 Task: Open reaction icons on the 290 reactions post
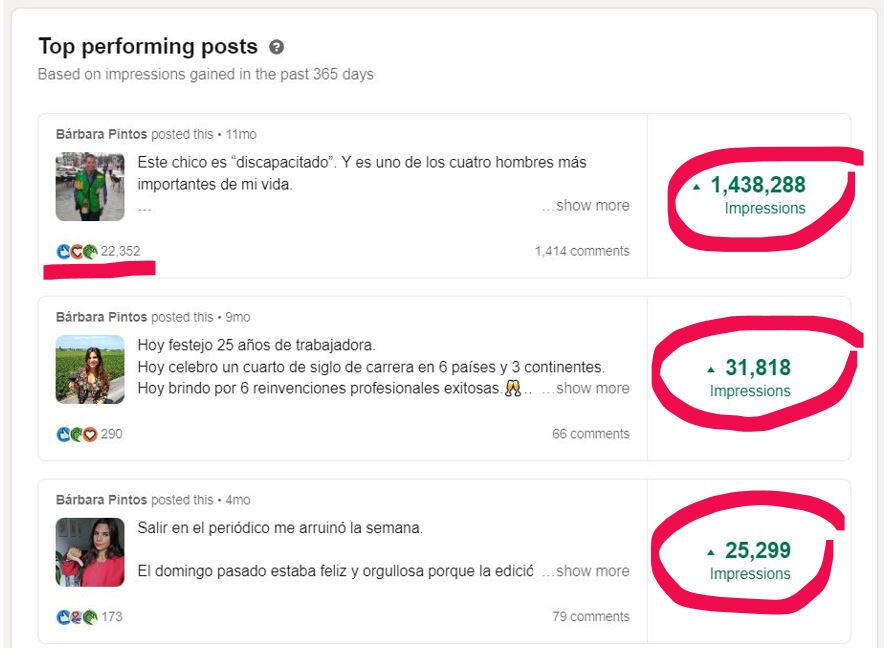77,434
